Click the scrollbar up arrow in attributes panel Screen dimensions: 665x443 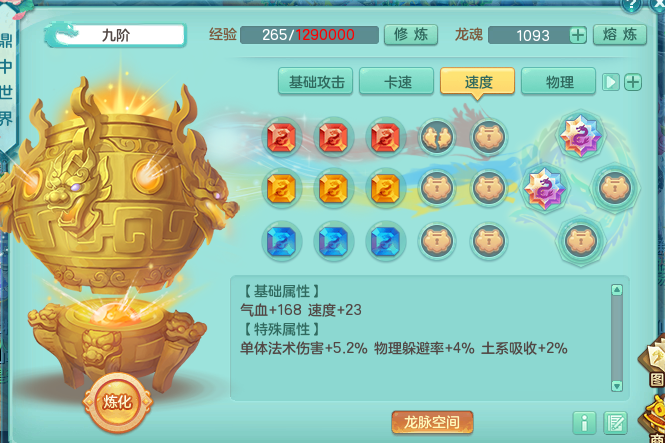[617, 290]
